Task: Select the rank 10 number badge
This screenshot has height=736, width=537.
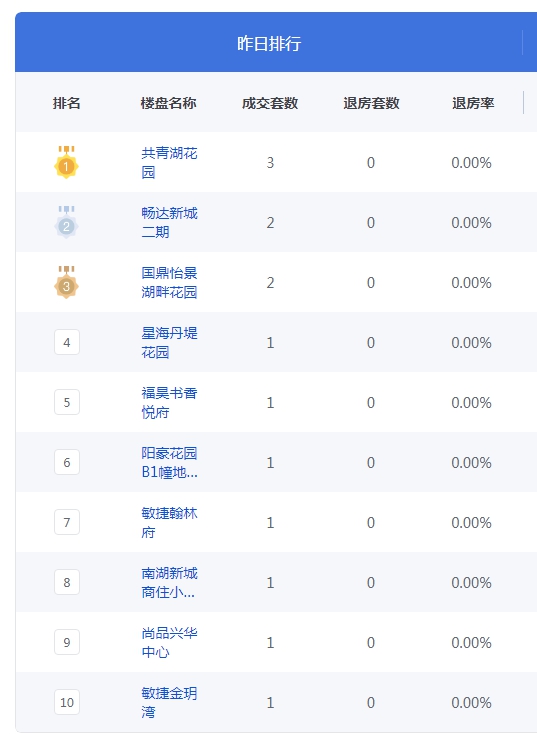Action: pyautogui.click(x=67, y=702)
